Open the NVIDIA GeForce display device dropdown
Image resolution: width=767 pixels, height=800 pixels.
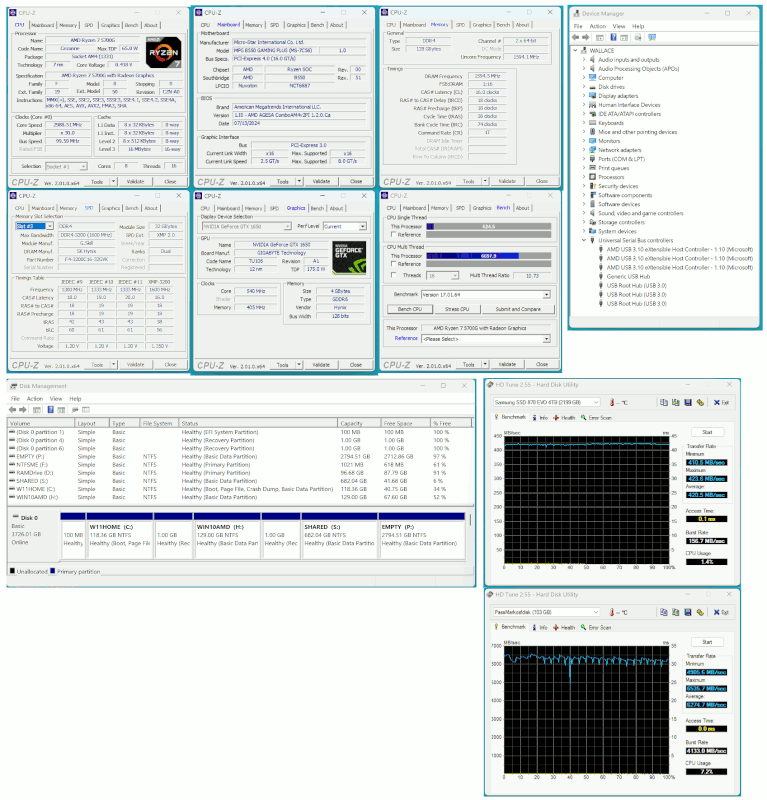288,226
